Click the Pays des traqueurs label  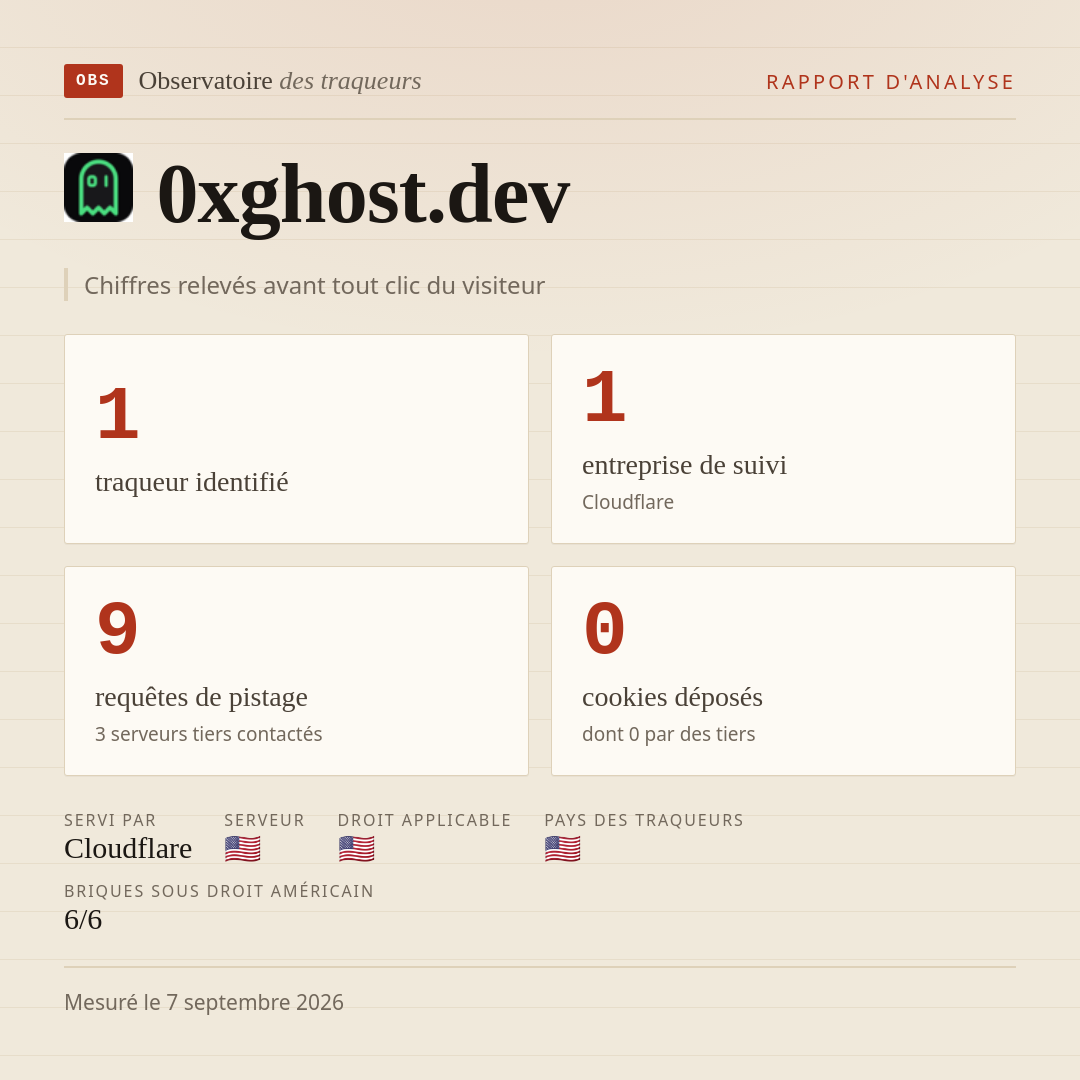[x=644, y=820]
